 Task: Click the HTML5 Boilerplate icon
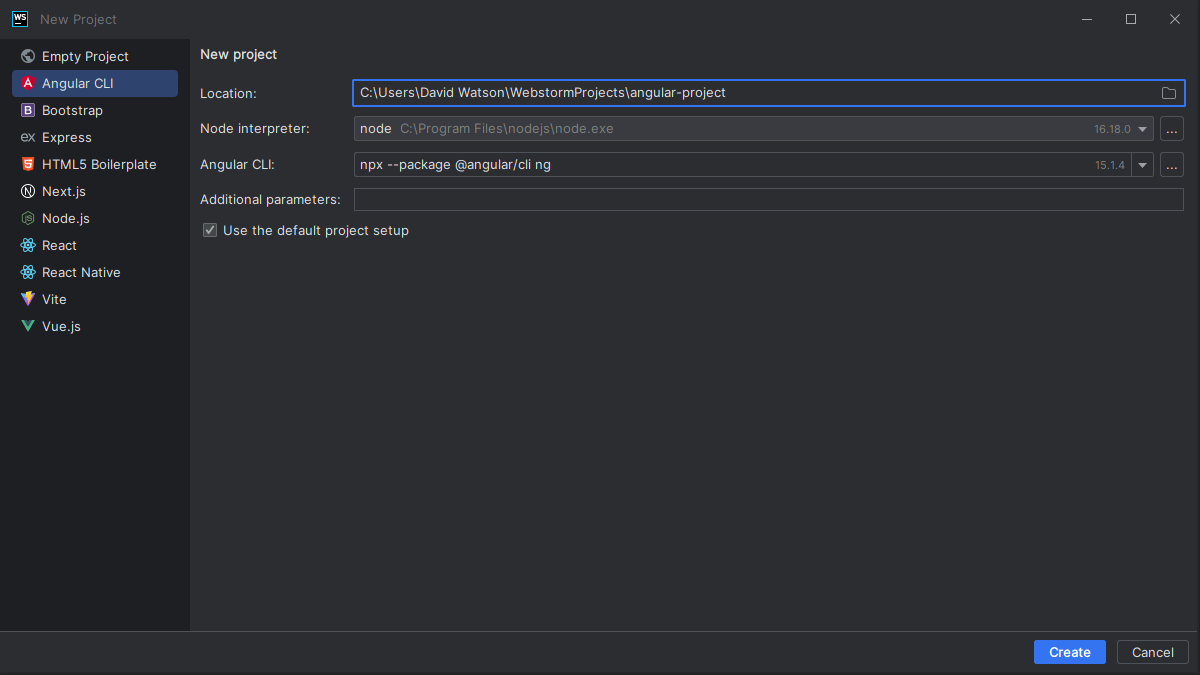tap(27, 164)
